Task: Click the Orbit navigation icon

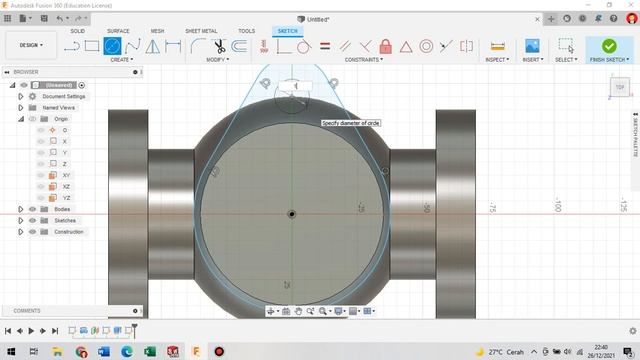Action: pyautogui.click(x=270, y=311)
